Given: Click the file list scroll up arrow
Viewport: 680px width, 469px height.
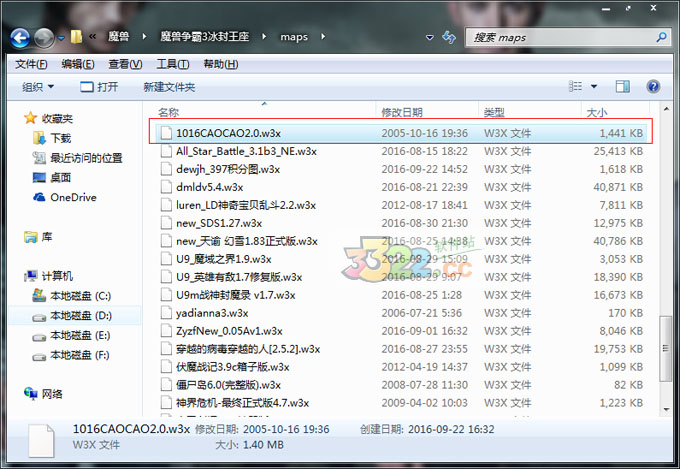Looking at the screenshot, I should (x=666, y=109).
